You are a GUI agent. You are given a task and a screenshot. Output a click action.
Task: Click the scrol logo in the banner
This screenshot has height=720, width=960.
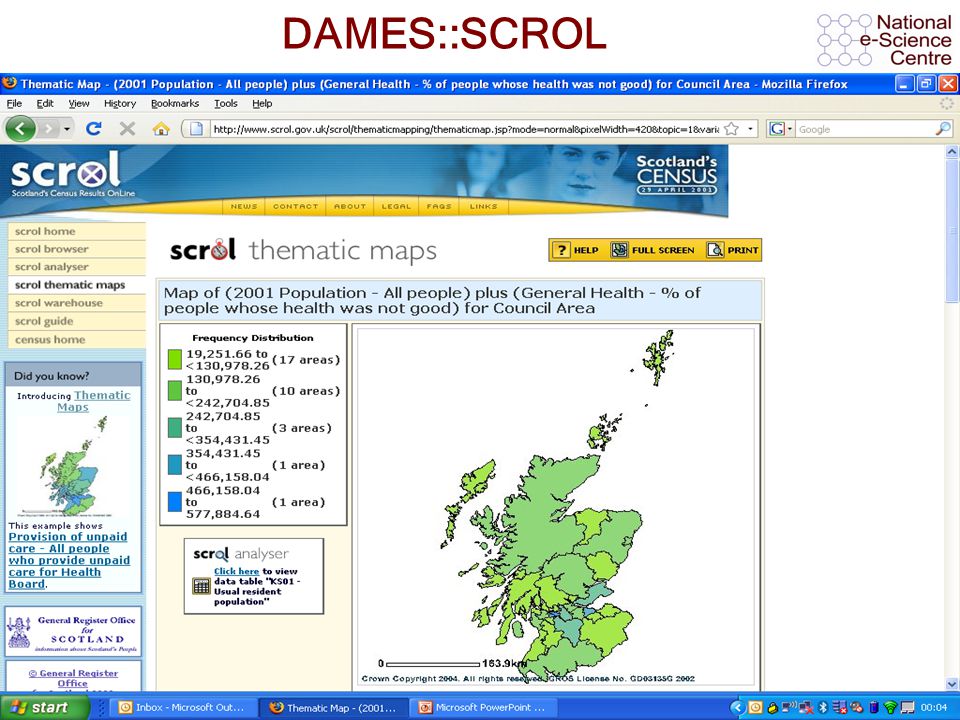[72, 173]
